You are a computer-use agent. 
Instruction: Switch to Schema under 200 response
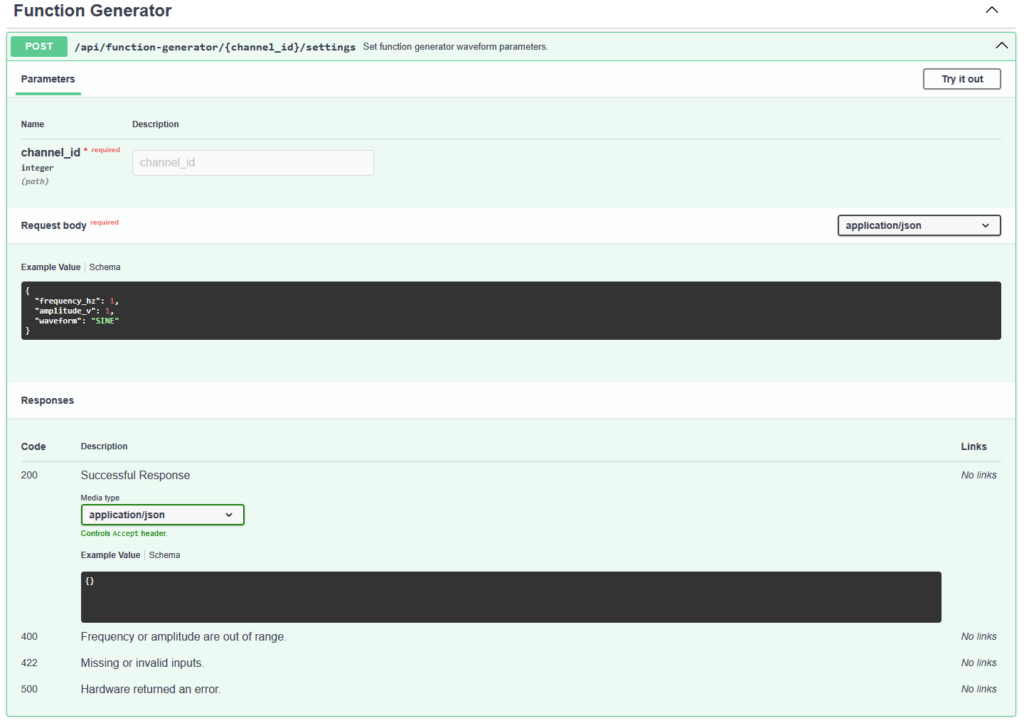[x=165, y=555]
